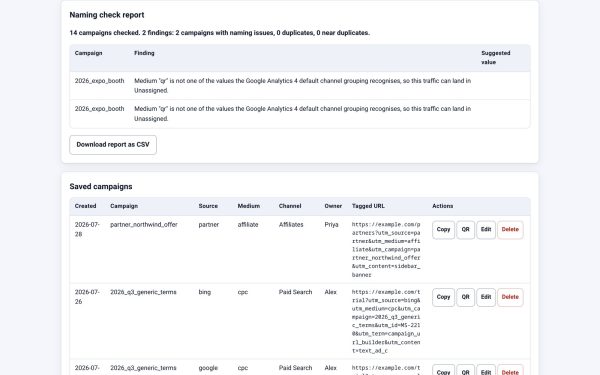
Task: Click the Created column header
Action: 85,206
